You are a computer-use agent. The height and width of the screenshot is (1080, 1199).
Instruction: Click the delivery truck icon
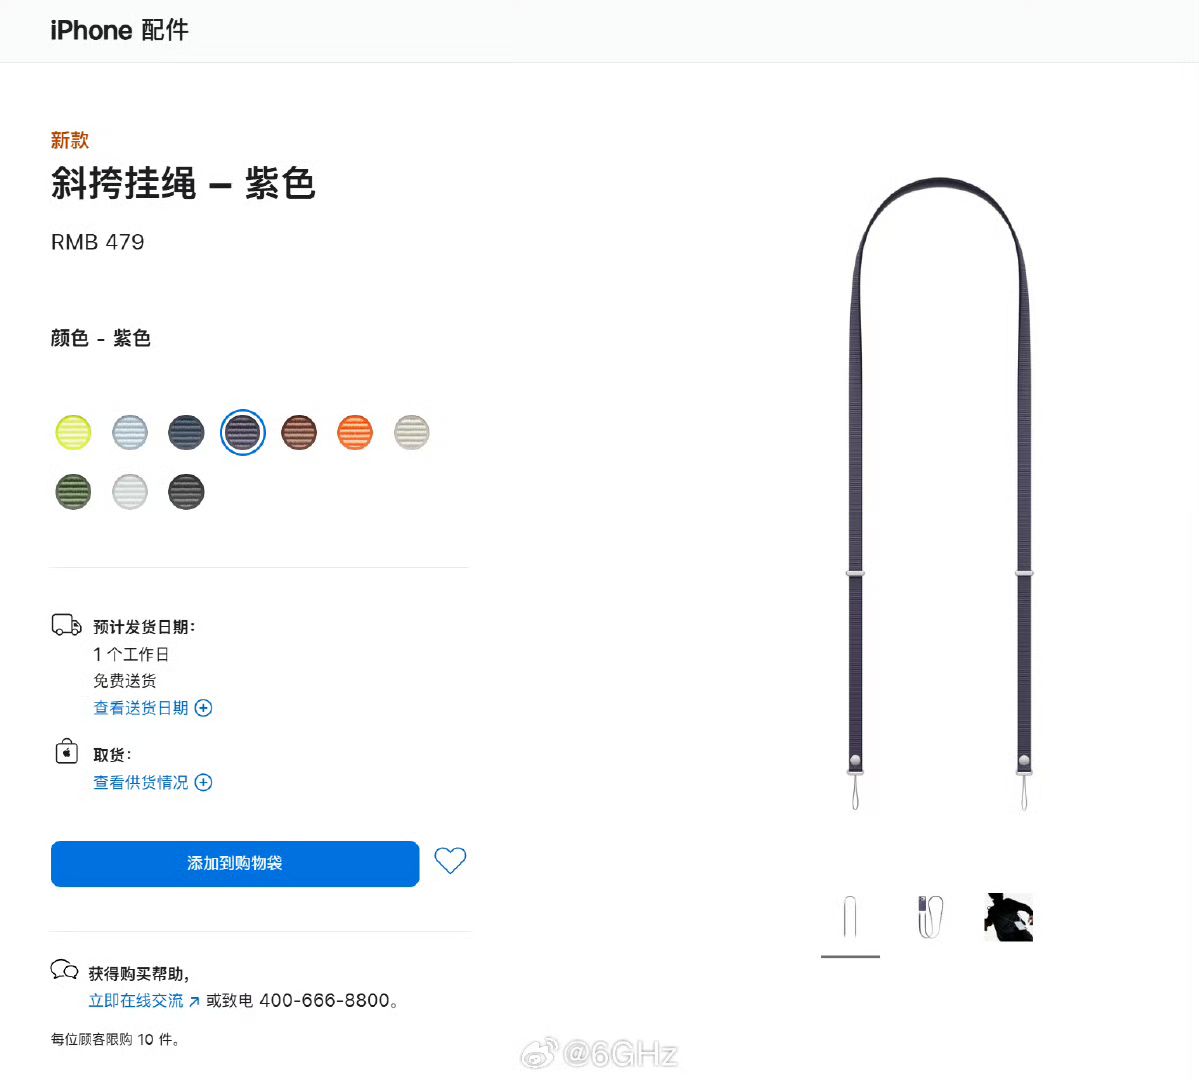coord(67,625)
